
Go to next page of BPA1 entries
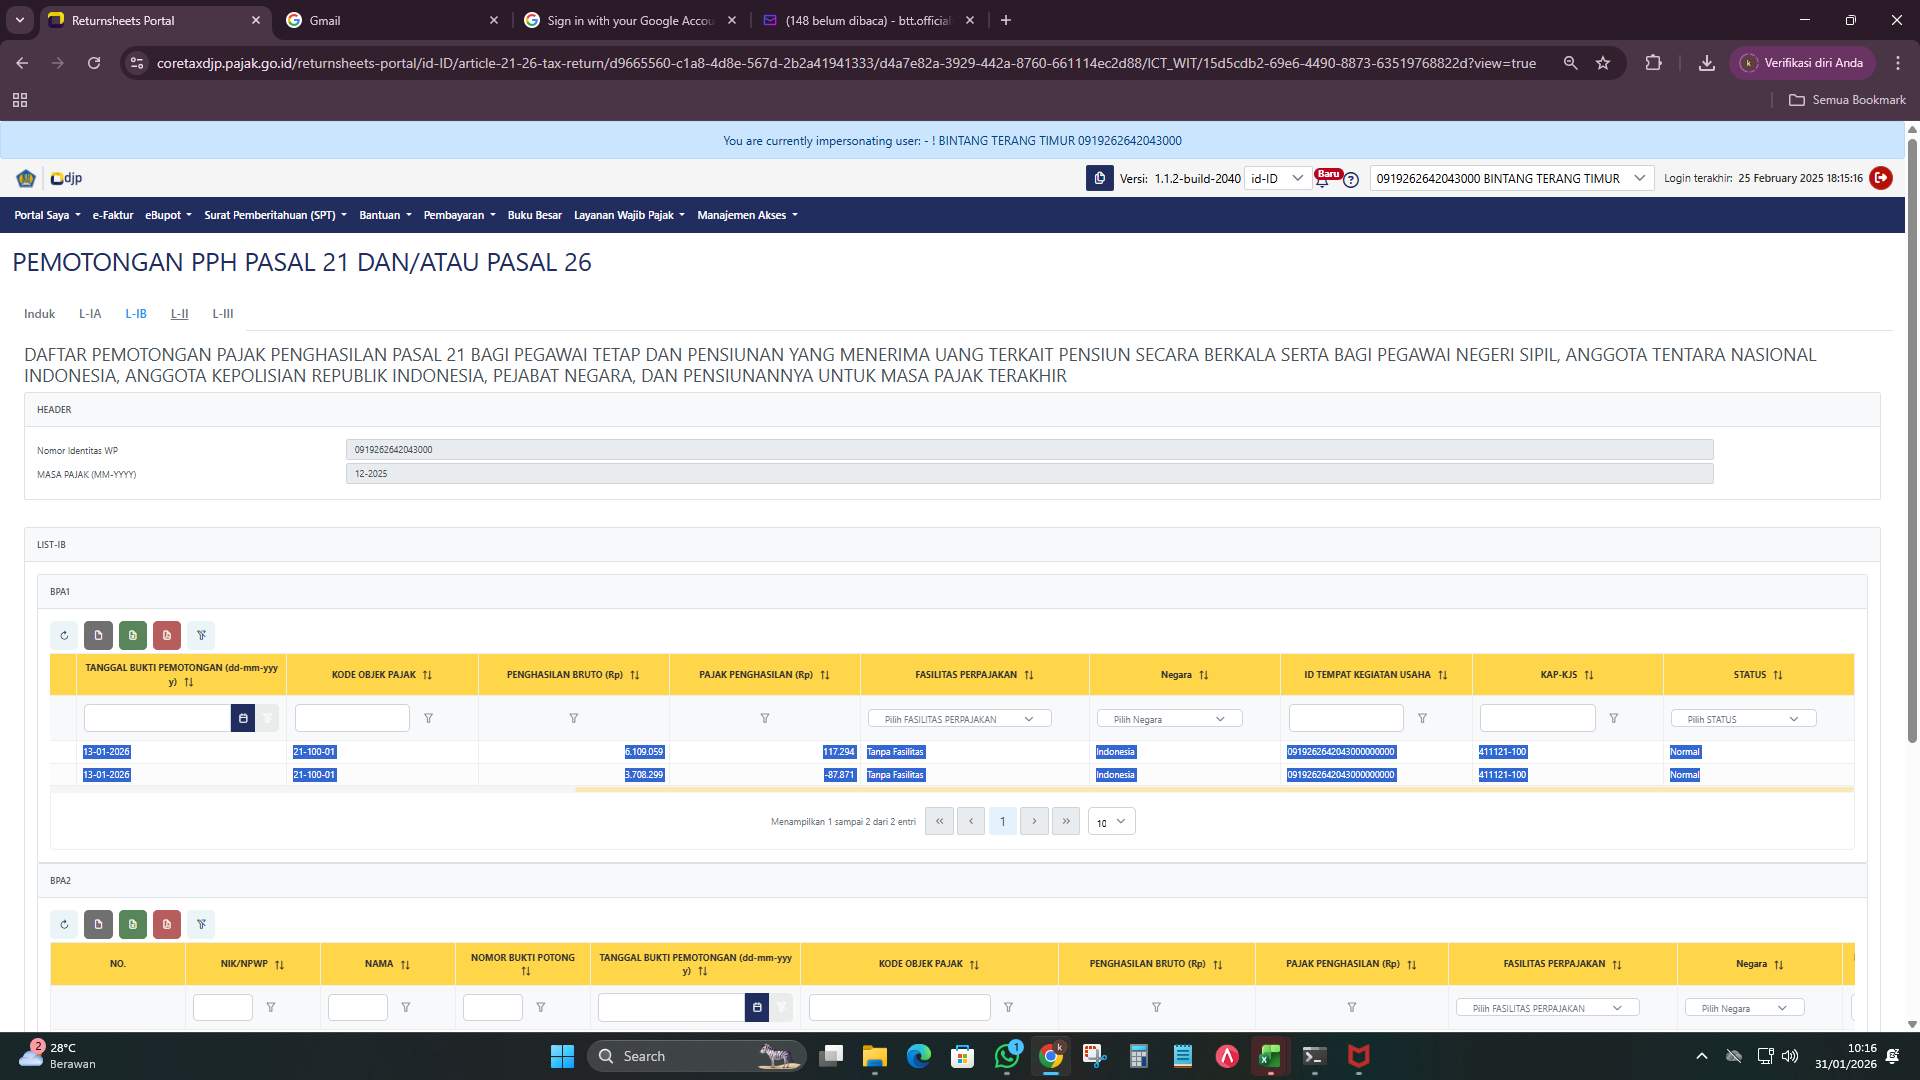coord(1034,821)
